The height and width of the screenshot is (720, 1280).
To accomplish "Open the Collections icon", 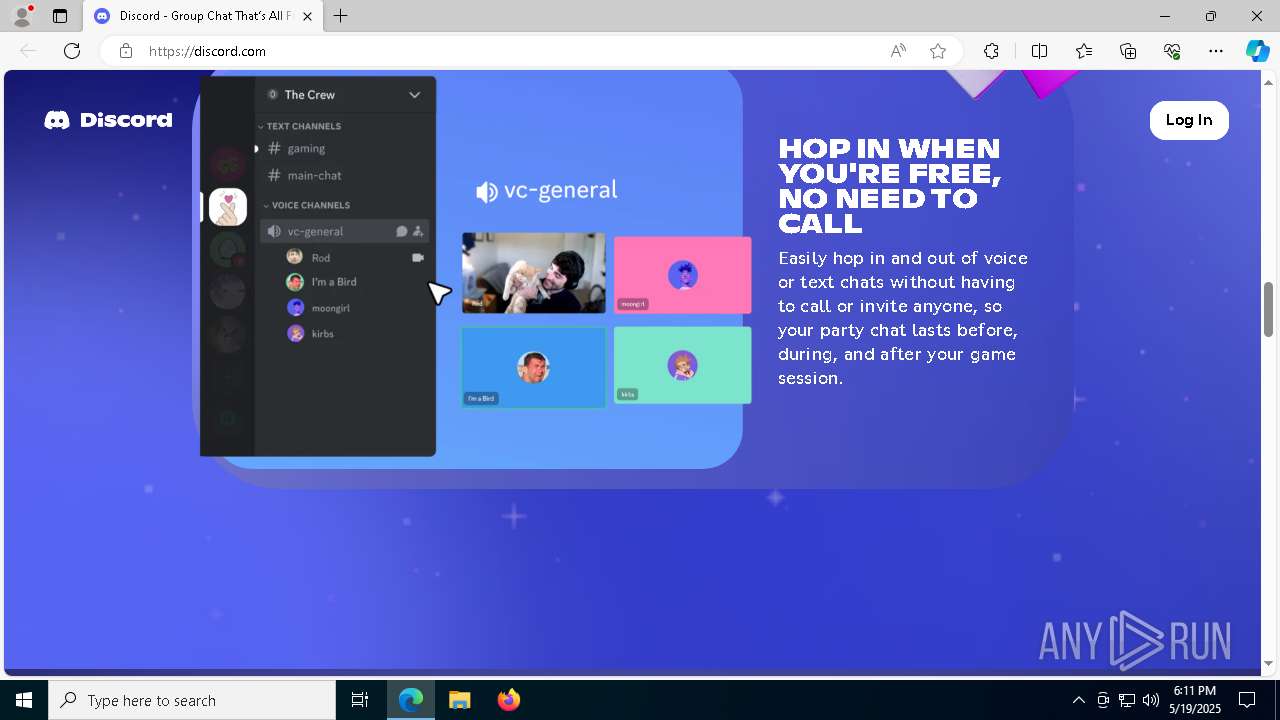I will [1128, 51].
